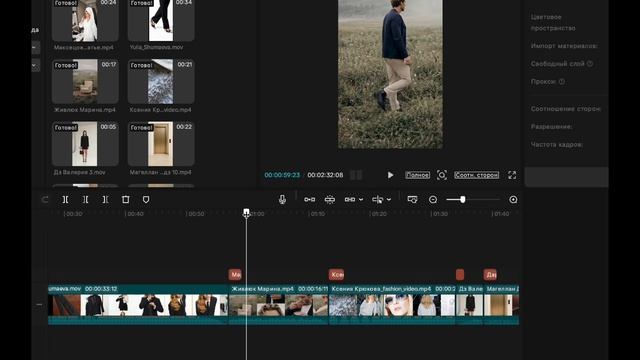
Task: Play the preview video
Action: pyautogui.click(x=391, y=175)
